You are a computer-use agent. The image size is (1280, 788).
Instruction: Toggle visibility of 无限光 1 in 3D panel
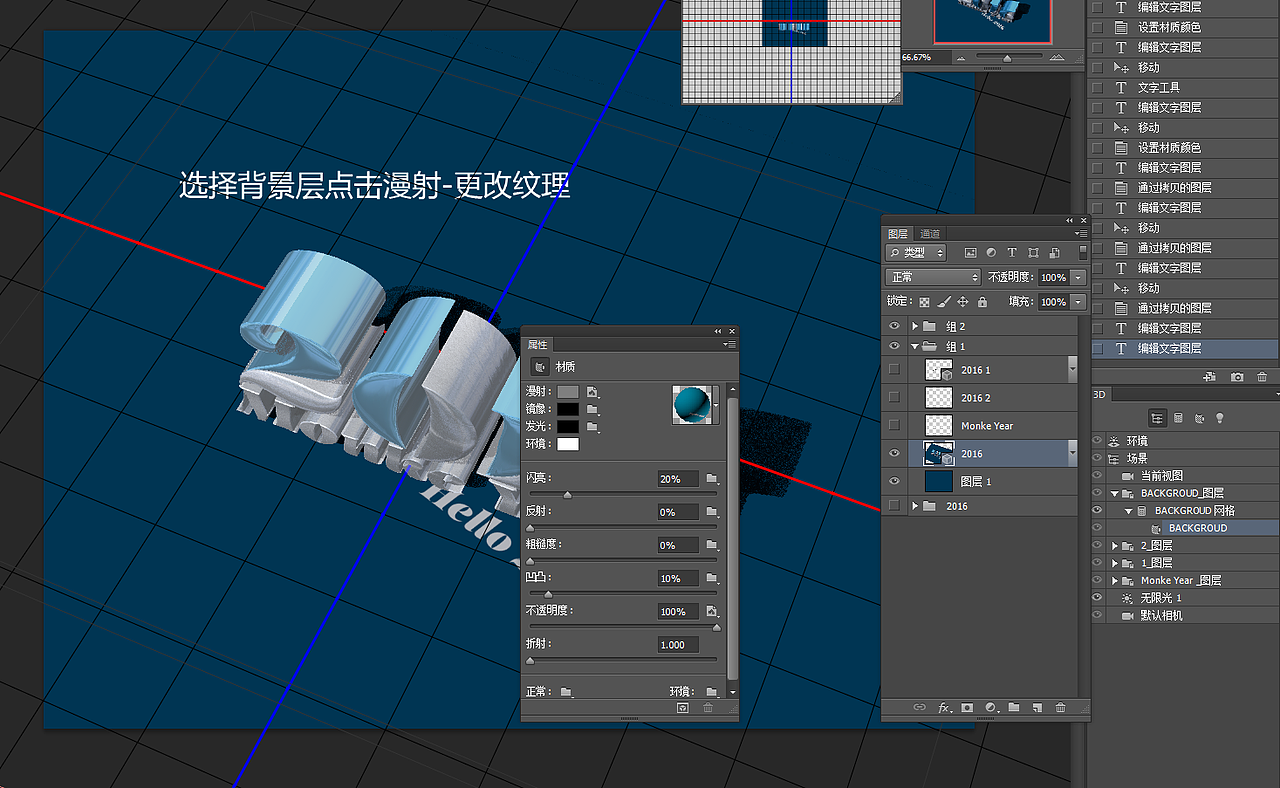pos(1097,598)
